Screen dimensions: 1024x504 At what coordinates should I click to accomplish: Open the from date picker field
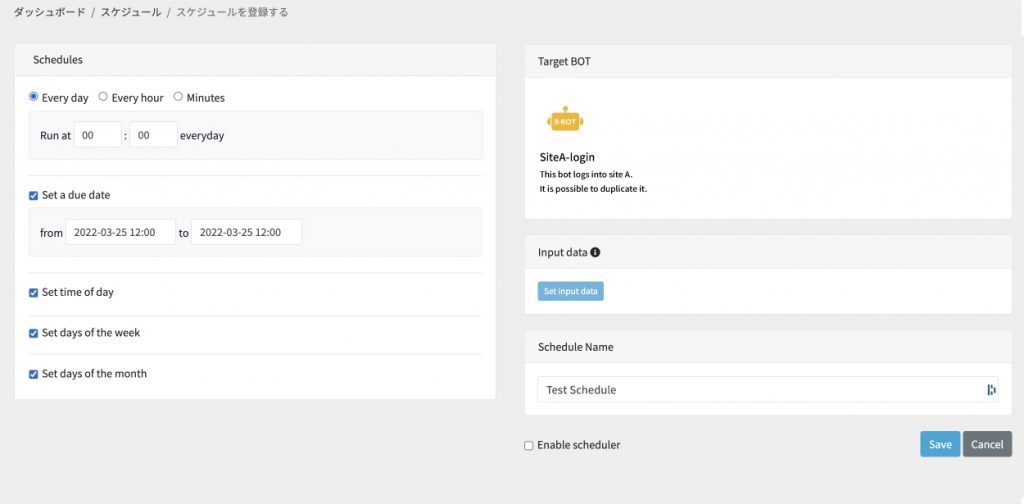pos(121,232)
